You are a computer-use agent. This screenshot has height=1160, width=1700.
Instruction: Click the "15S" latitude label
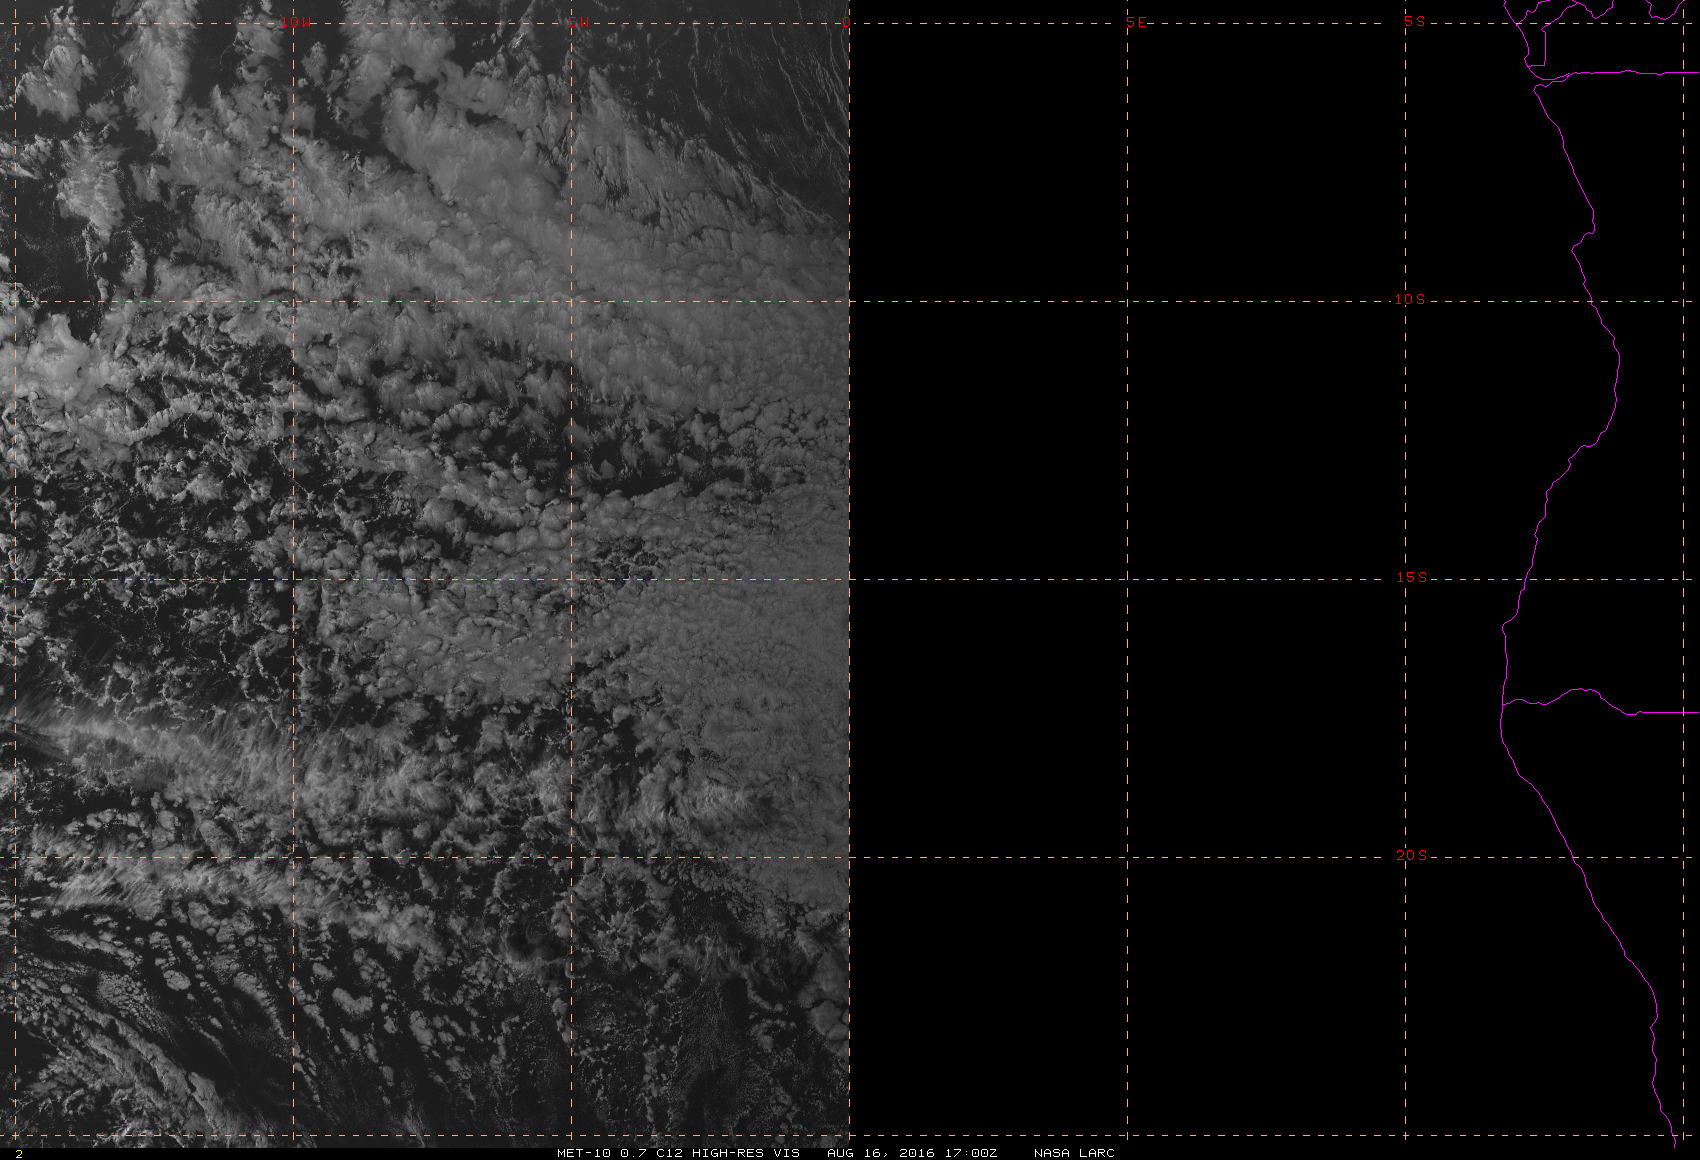pyautogui.click(x=1412, y=577)
